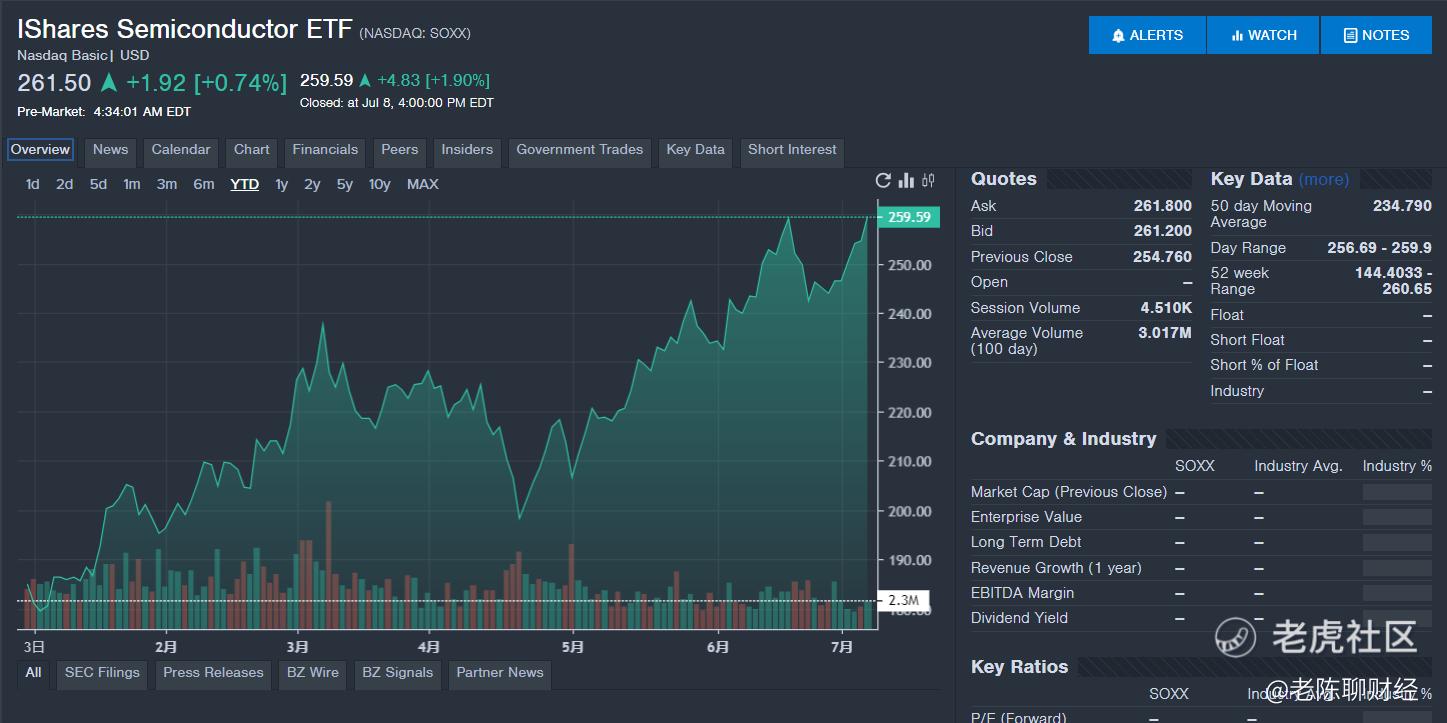
Task: Switch chart timeframe to MAX
Action: click(422, 184)
